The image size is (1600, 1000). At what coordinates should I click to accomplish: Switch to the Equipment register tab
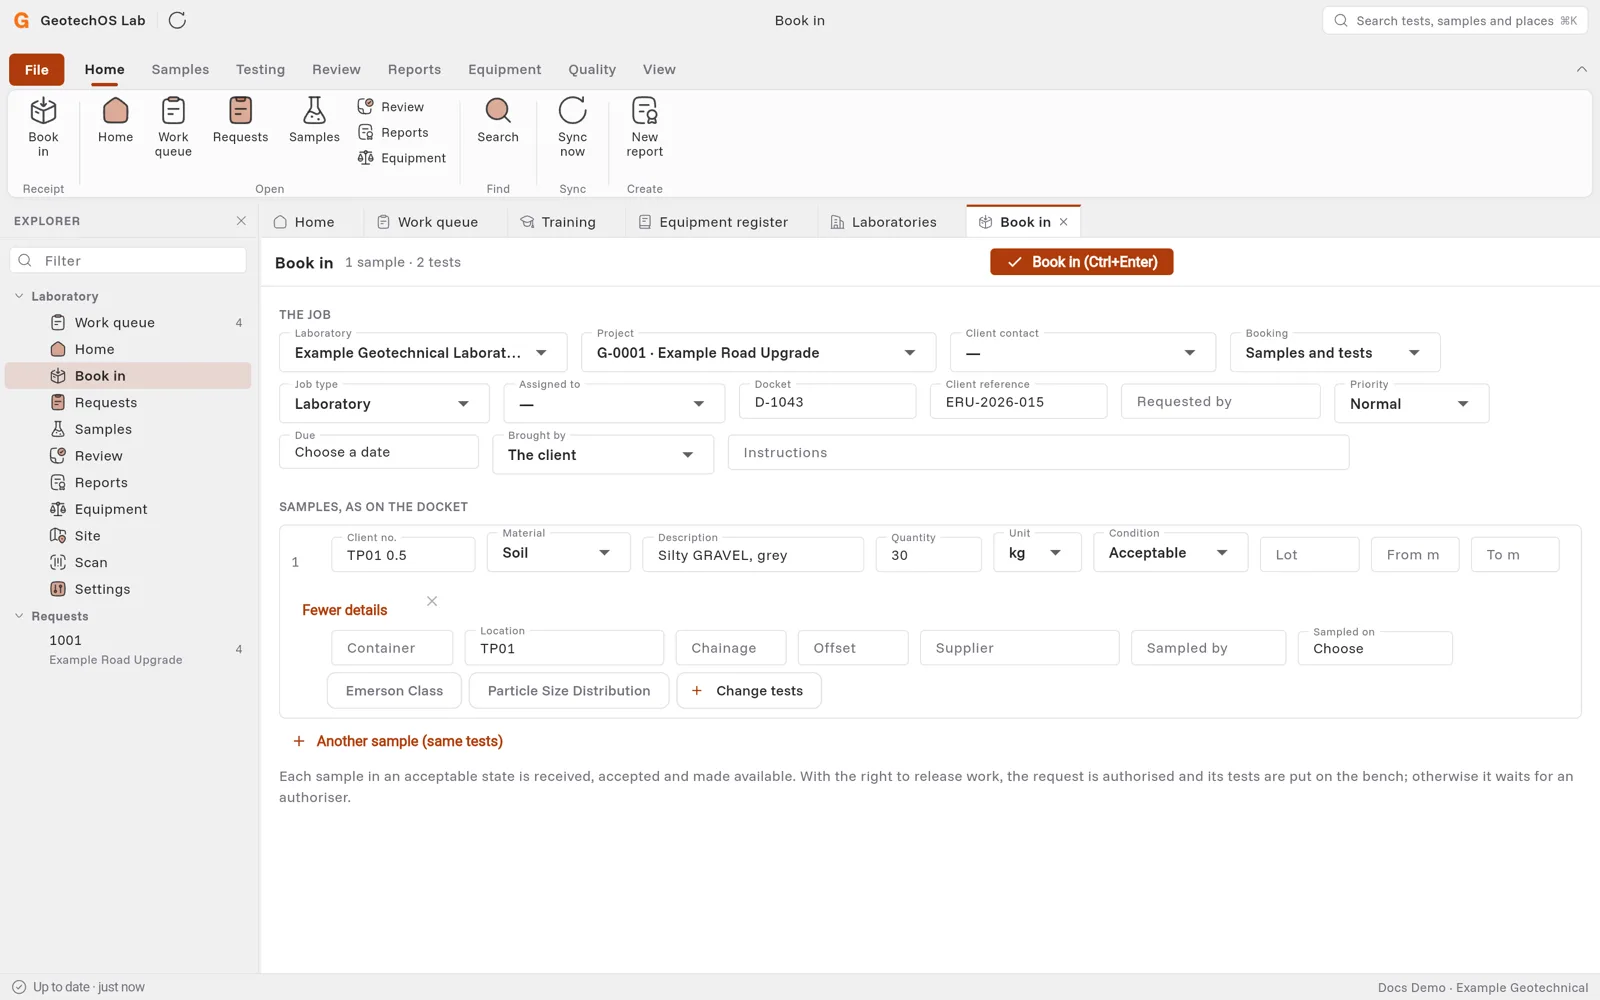click(x=713, y=222)
